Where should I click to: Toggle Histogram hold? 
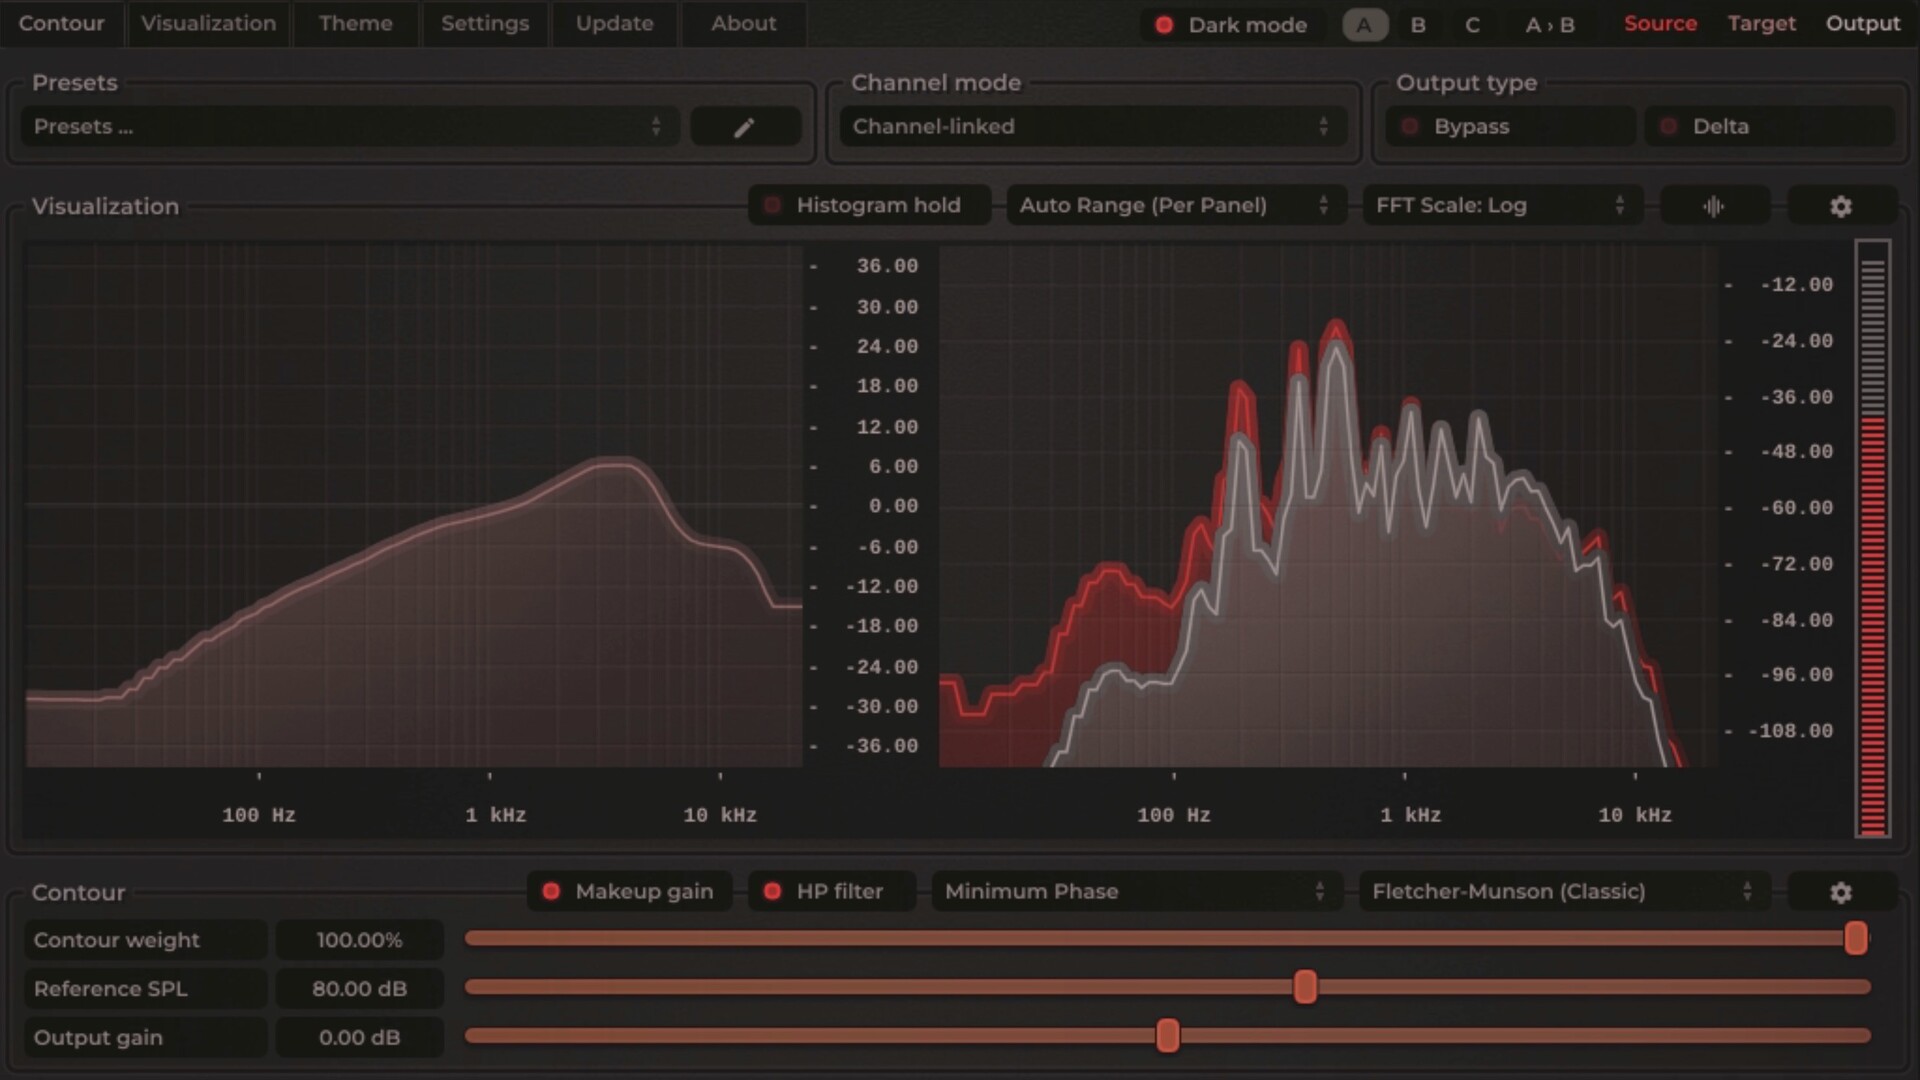coord(869,206)
